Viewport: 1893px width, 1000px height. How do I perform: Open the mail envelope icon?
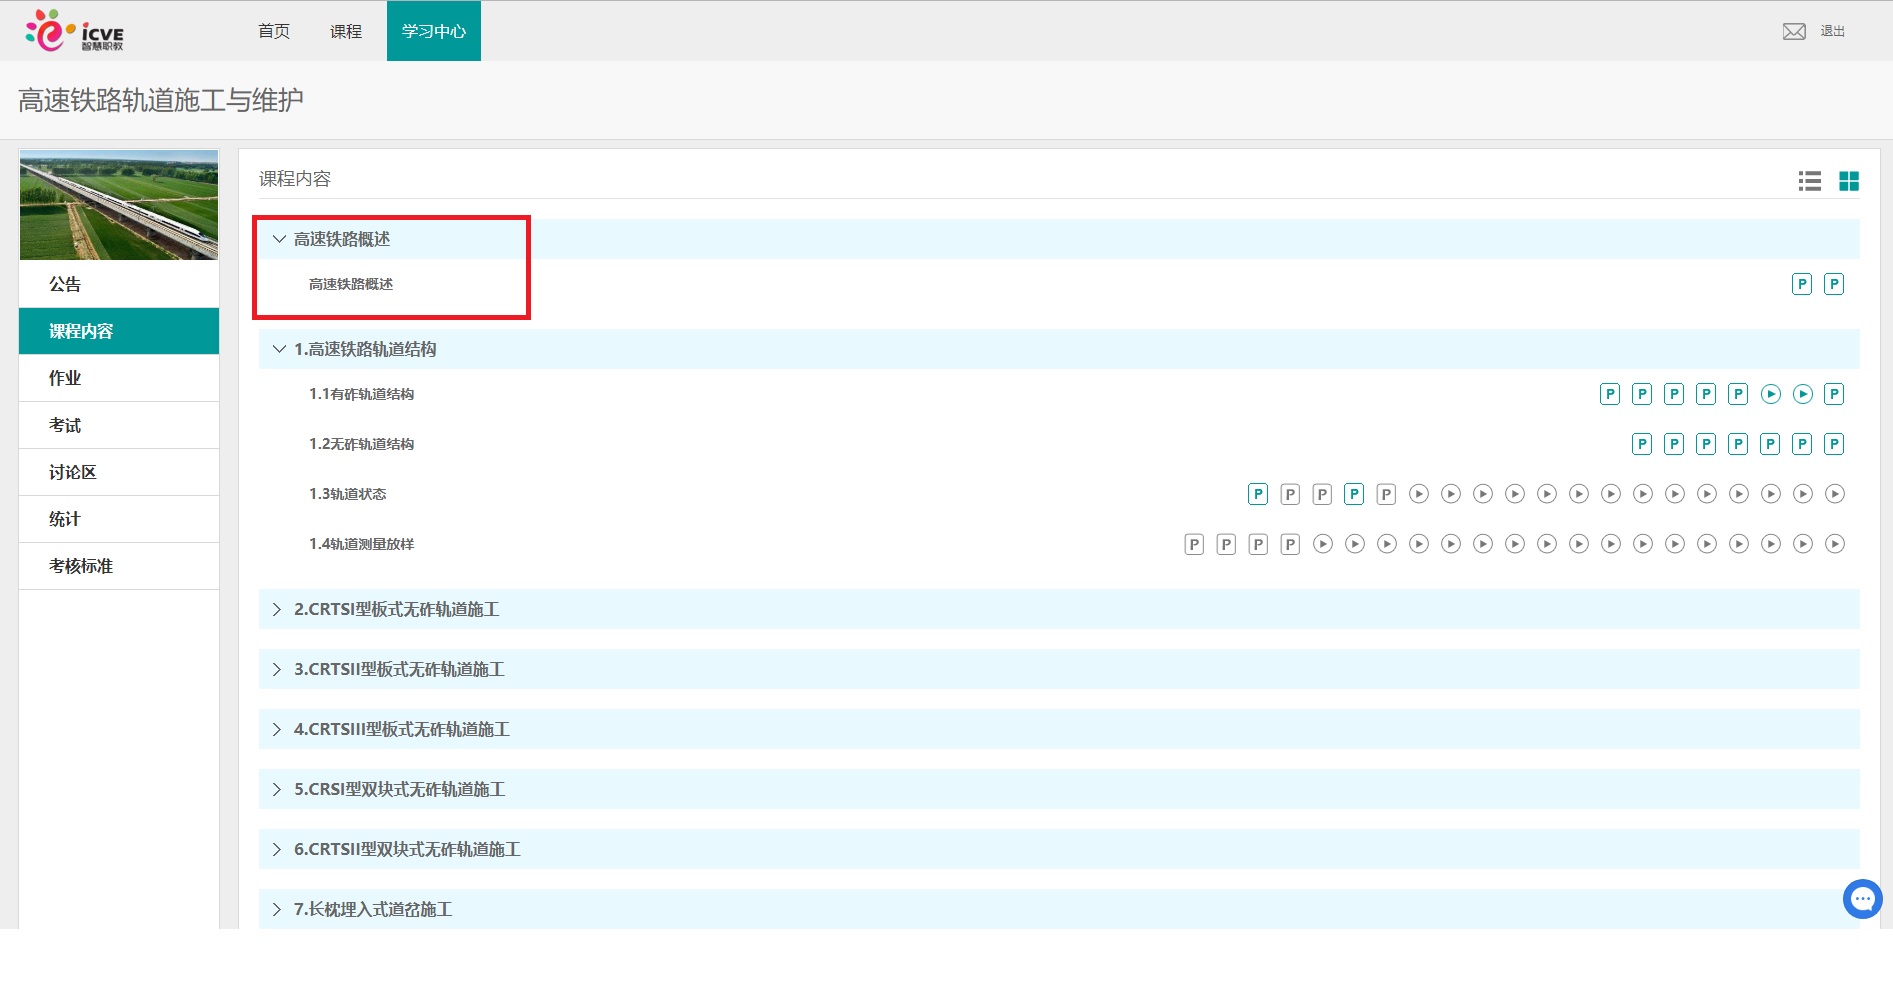1794,31
